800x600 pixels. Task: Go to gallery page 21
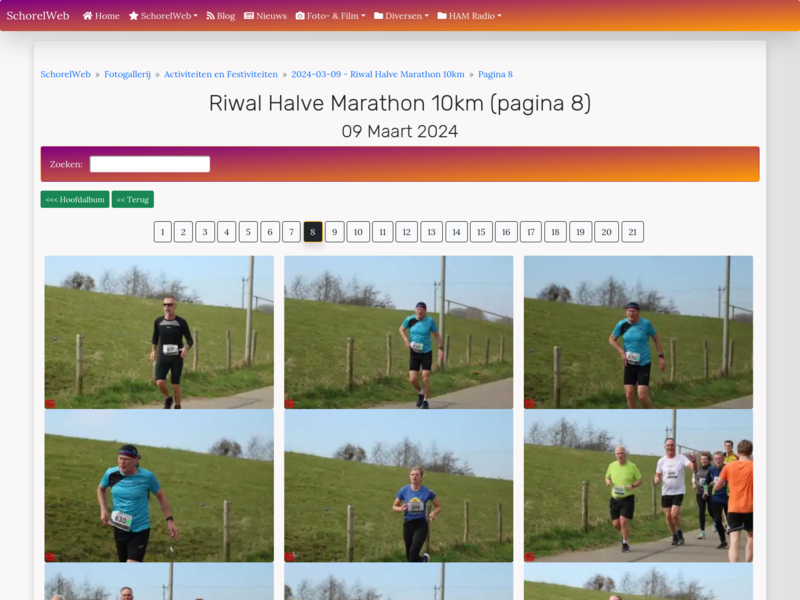(x=633, y=232)
